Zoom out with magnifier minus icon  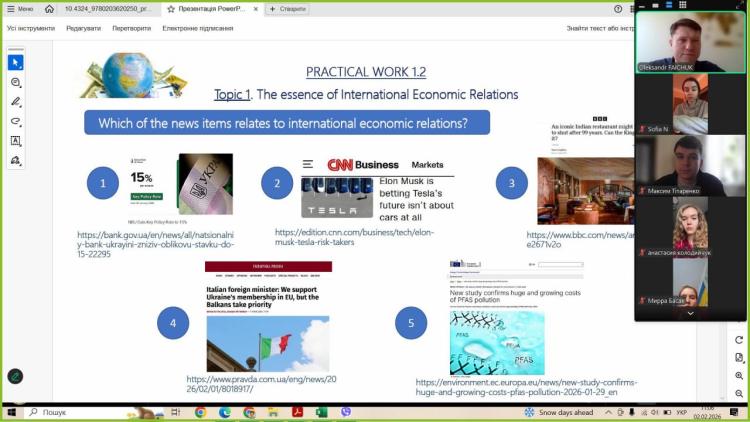click(739, 393)
